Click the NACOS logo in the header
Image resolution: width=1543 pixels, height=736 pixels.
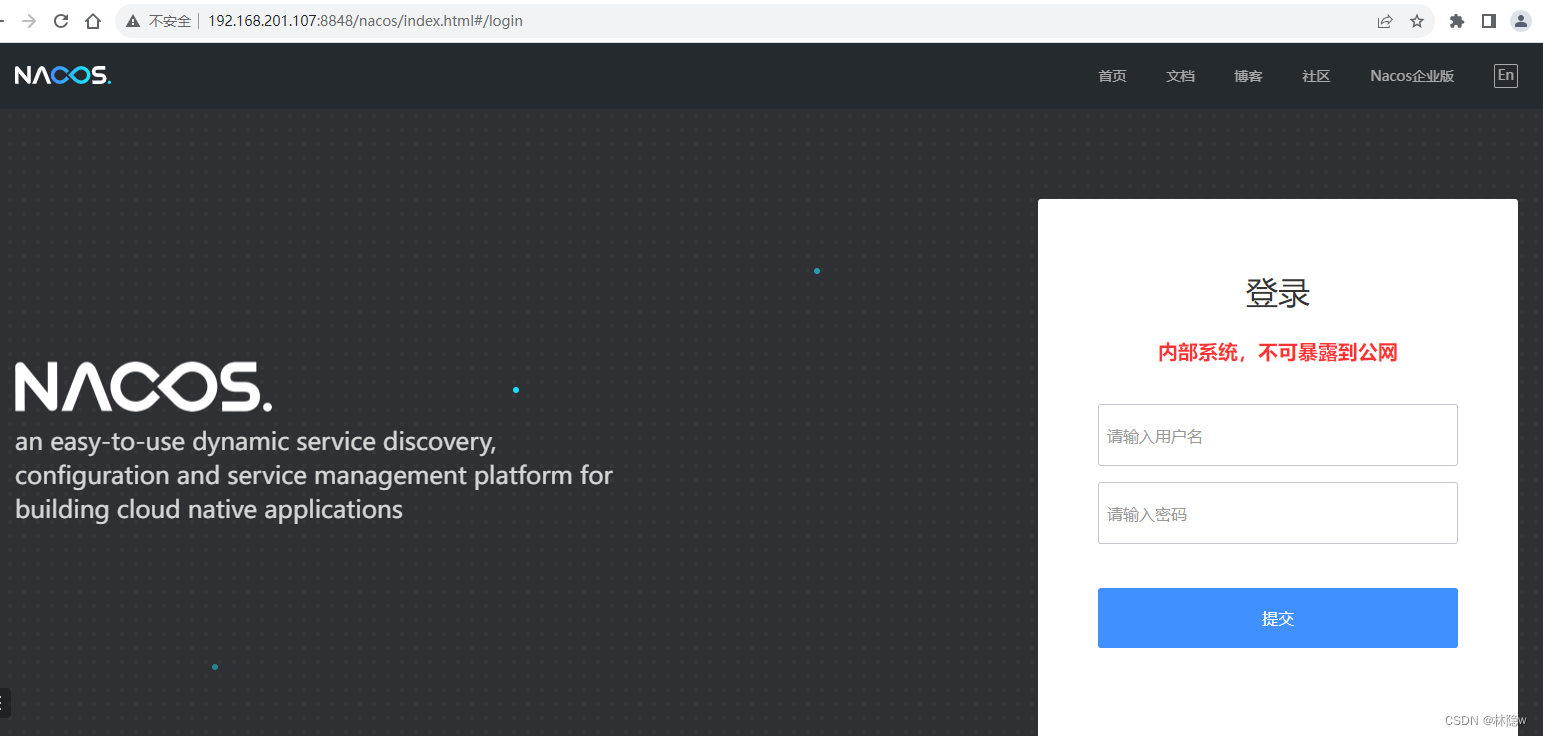click(x=62, y=74)
